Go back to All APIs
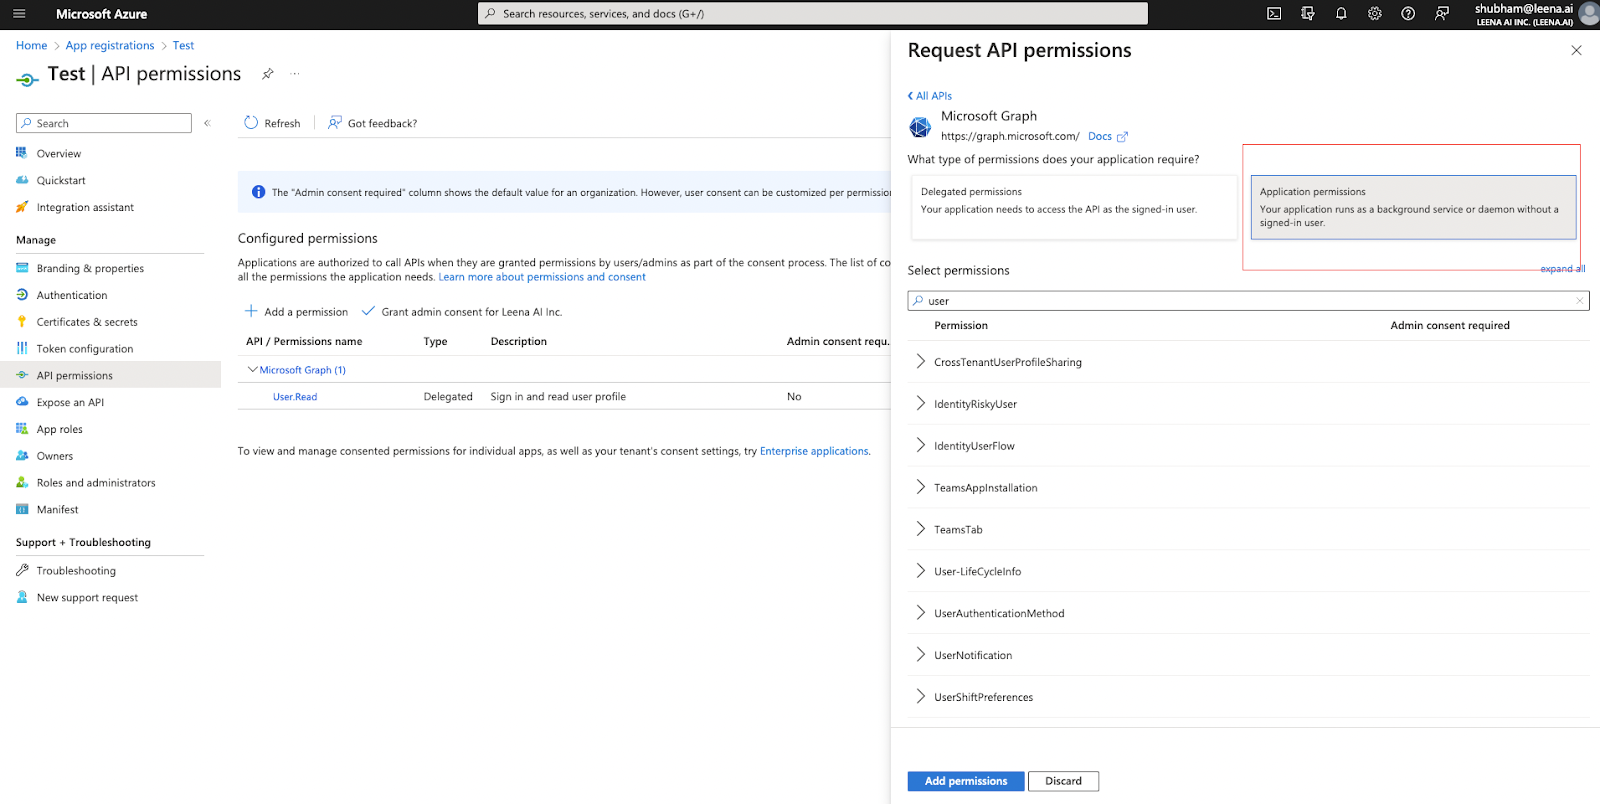This screenshot has height=804, width=1600. (x=930, y=96)
